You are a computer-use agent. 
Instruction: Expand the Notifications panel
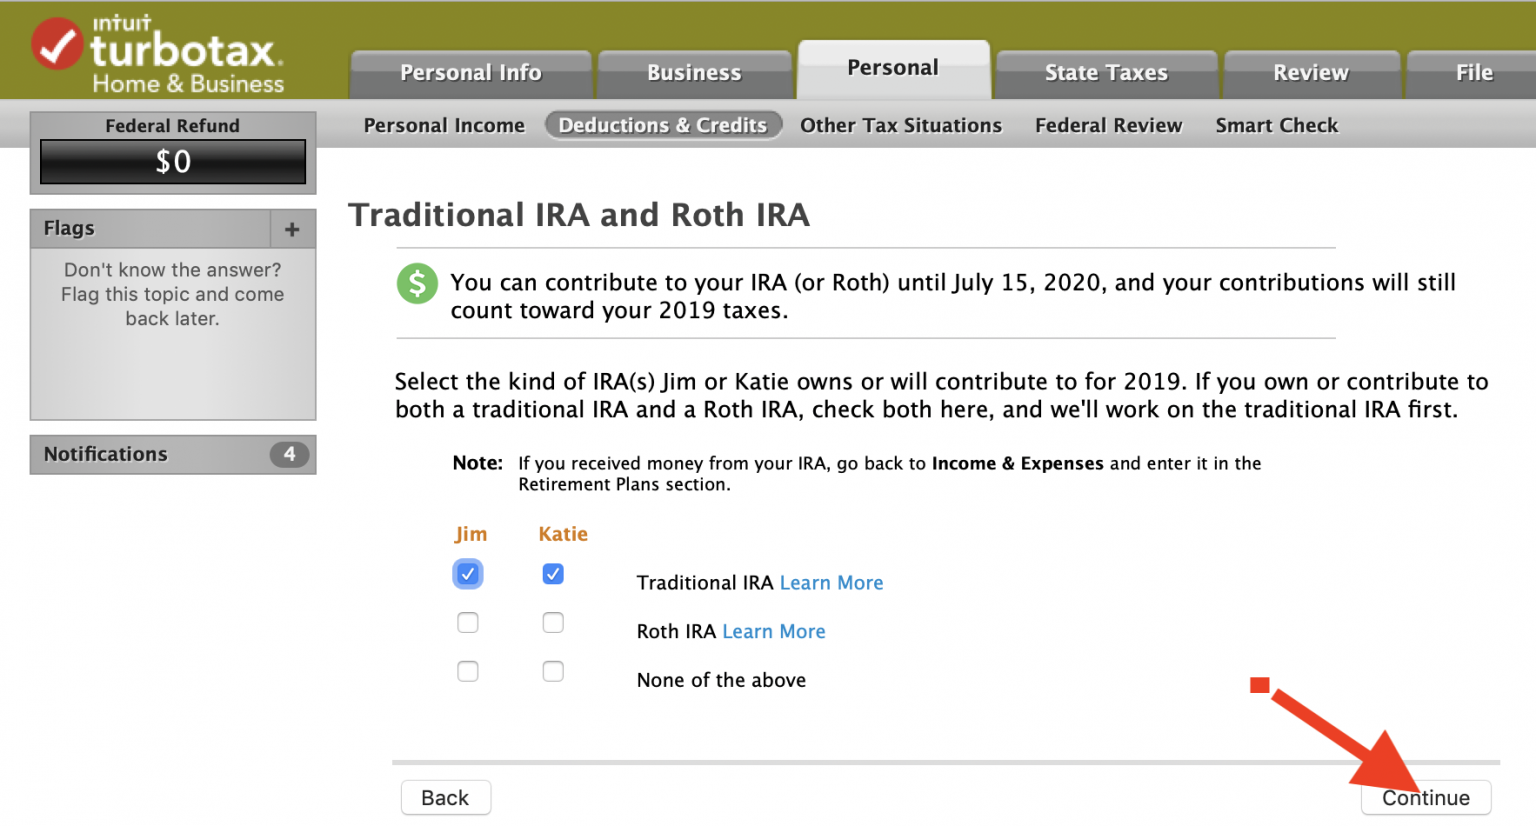pos(150,454)
